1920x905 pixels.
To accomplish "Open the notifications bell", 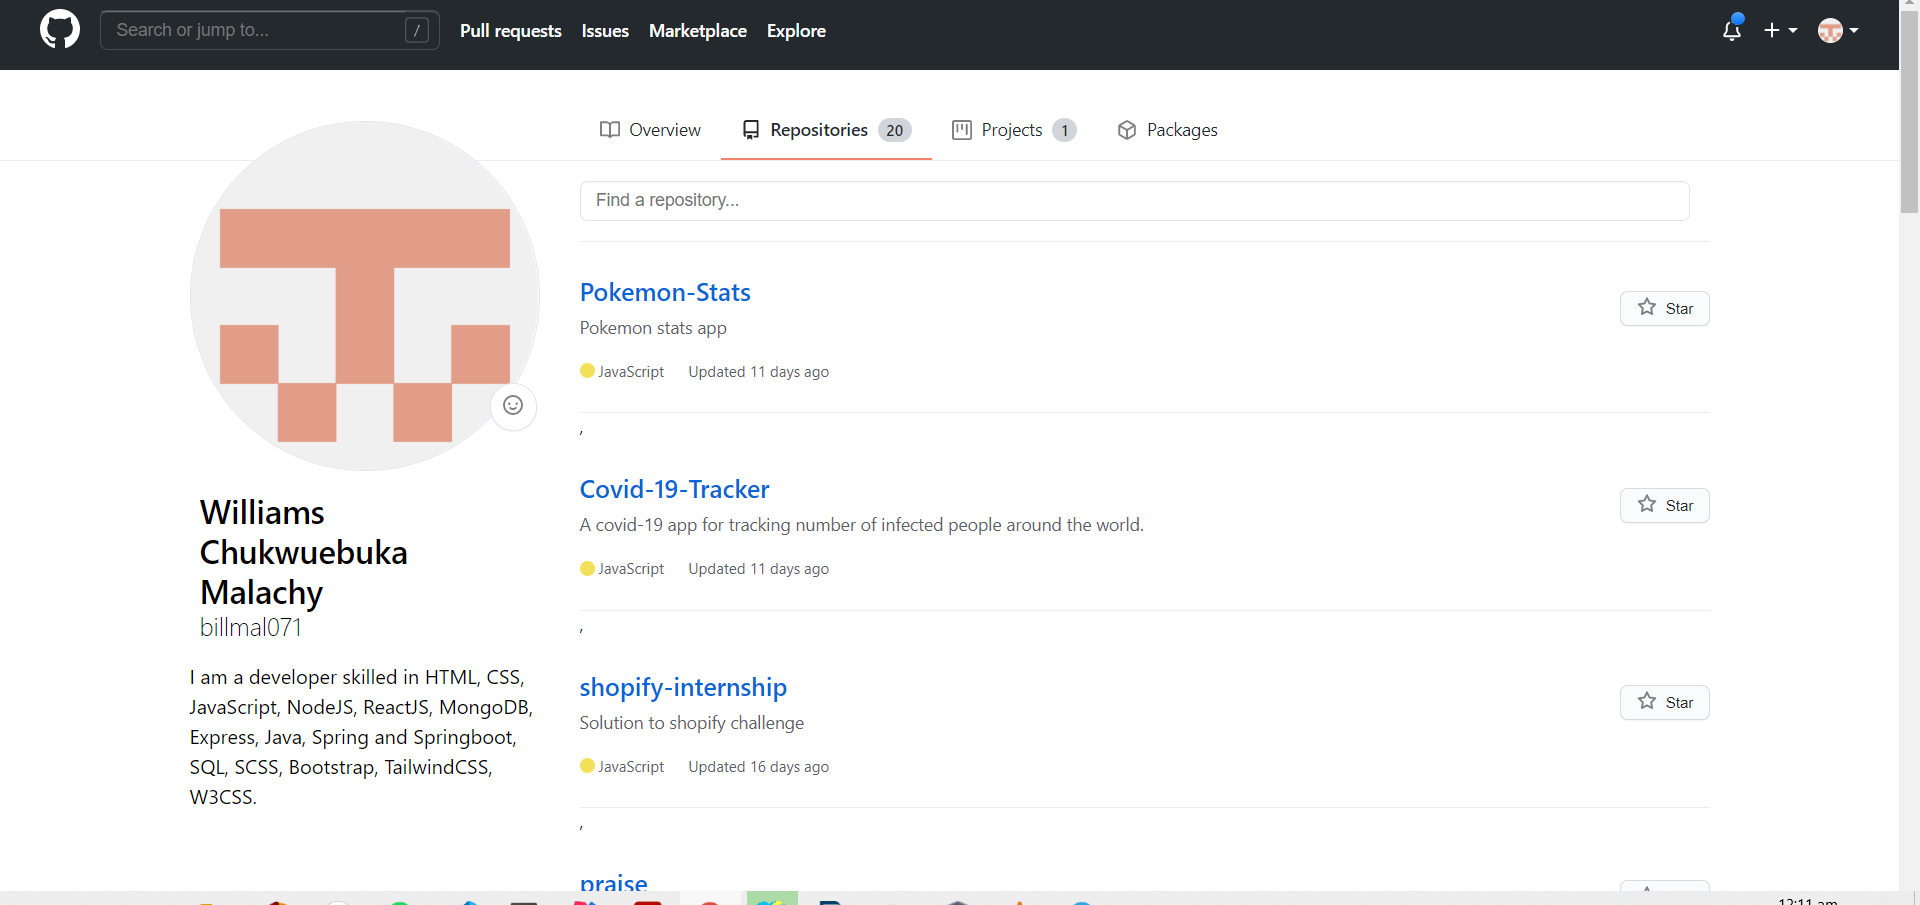I will [x=1732, y=30].
